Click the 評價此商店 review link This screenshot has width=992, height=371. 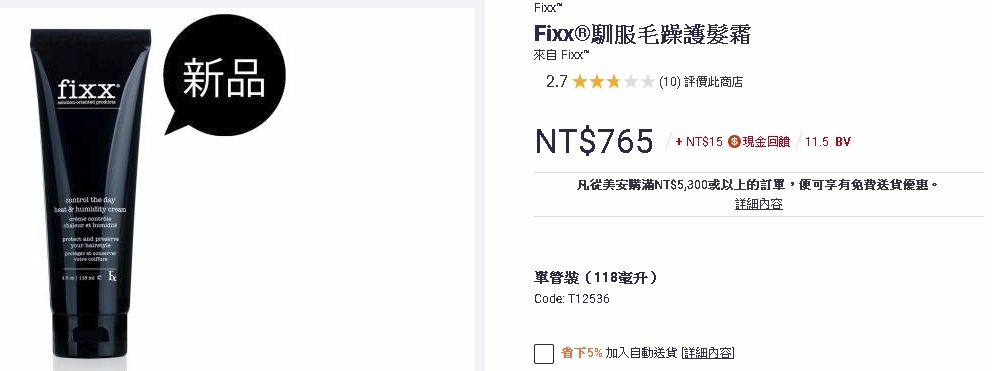[713, 82]
